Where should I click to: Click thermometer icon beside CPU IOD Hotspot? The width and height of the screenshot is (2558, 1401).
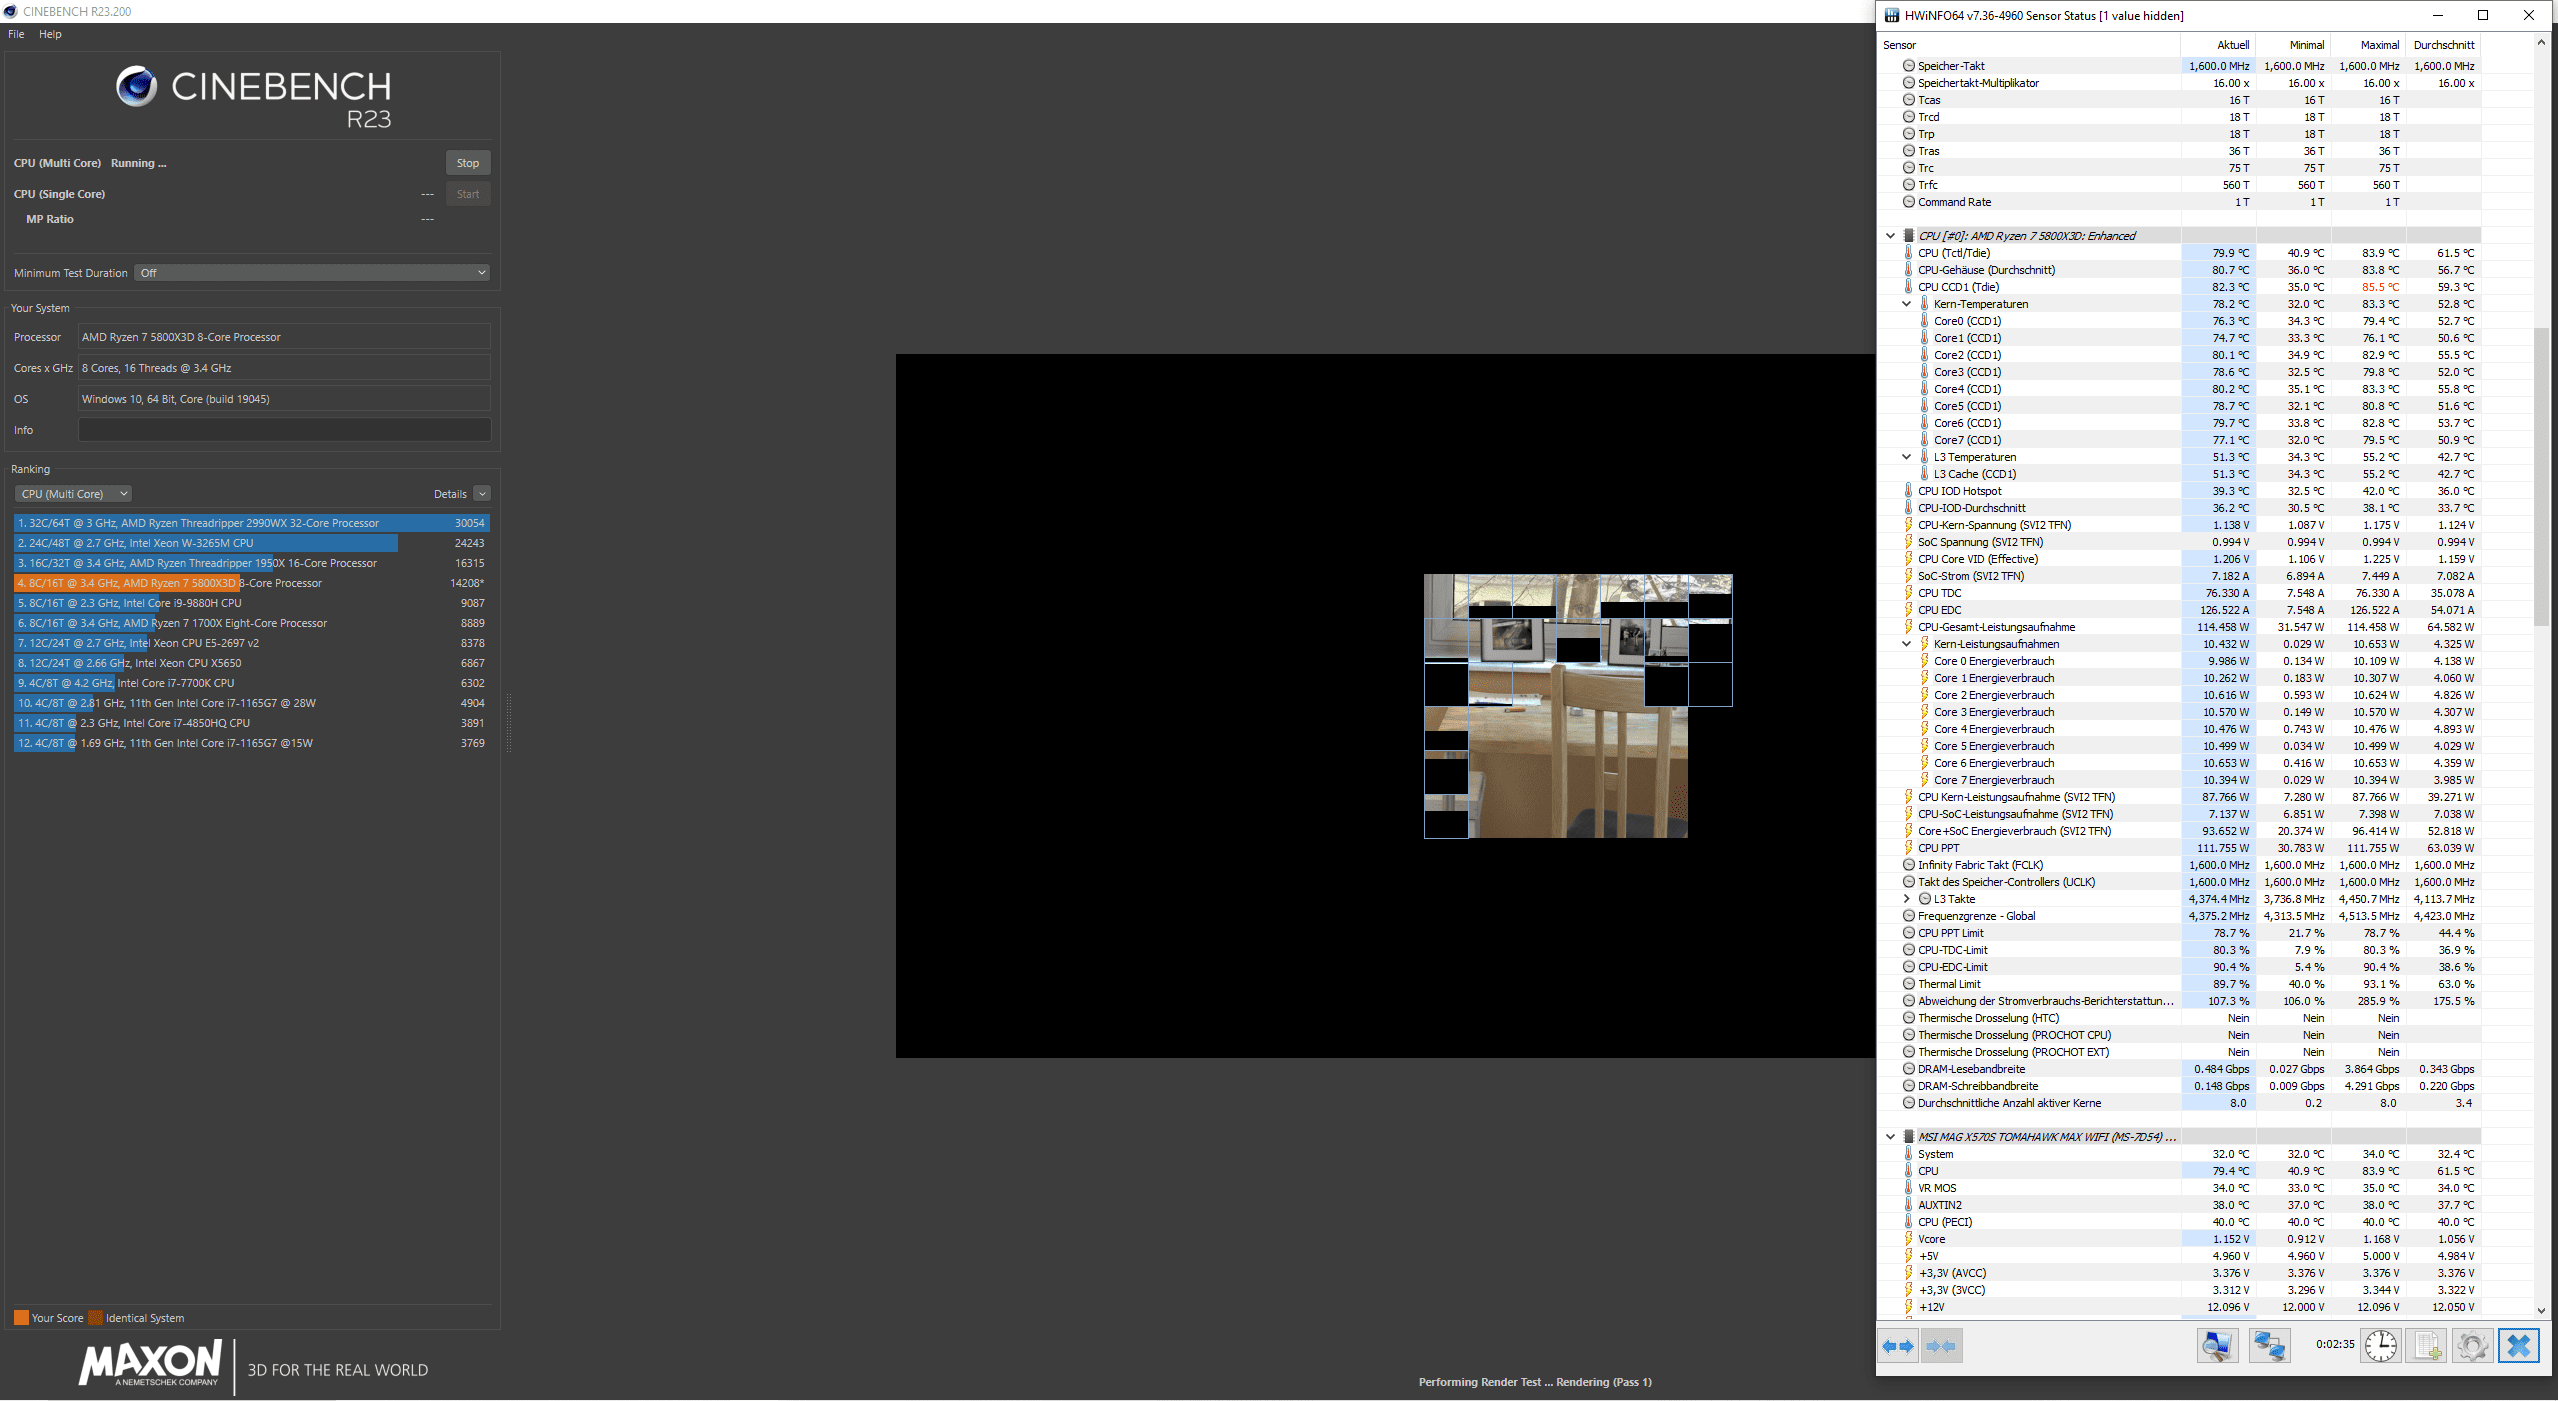pos(1909,491)
